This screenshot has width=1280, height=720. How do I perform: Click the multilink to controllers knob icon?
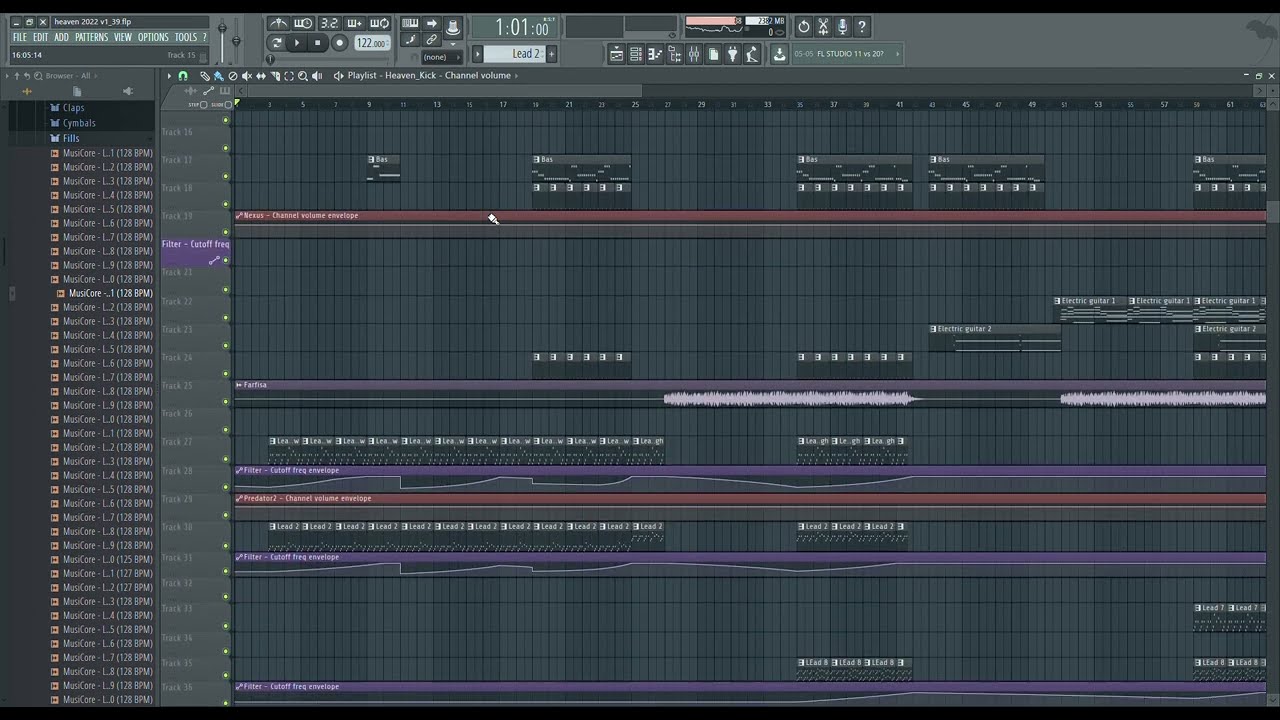coord(453,26)
